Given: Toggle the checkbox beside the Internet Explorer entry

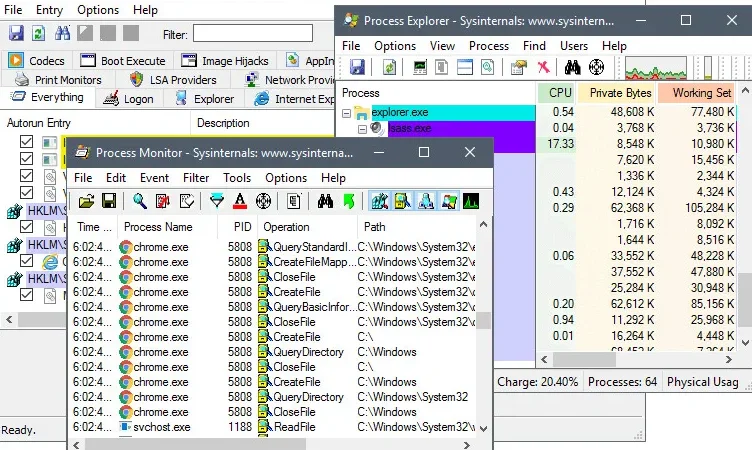Looking at the screenshot, I should 26,261.
